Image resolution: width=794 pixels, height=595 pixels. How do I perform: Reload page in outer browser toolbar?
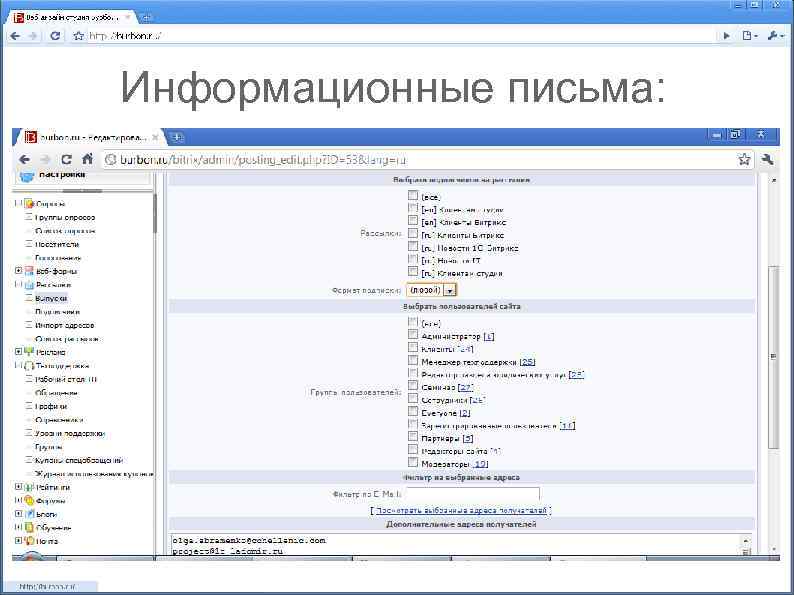55,36
